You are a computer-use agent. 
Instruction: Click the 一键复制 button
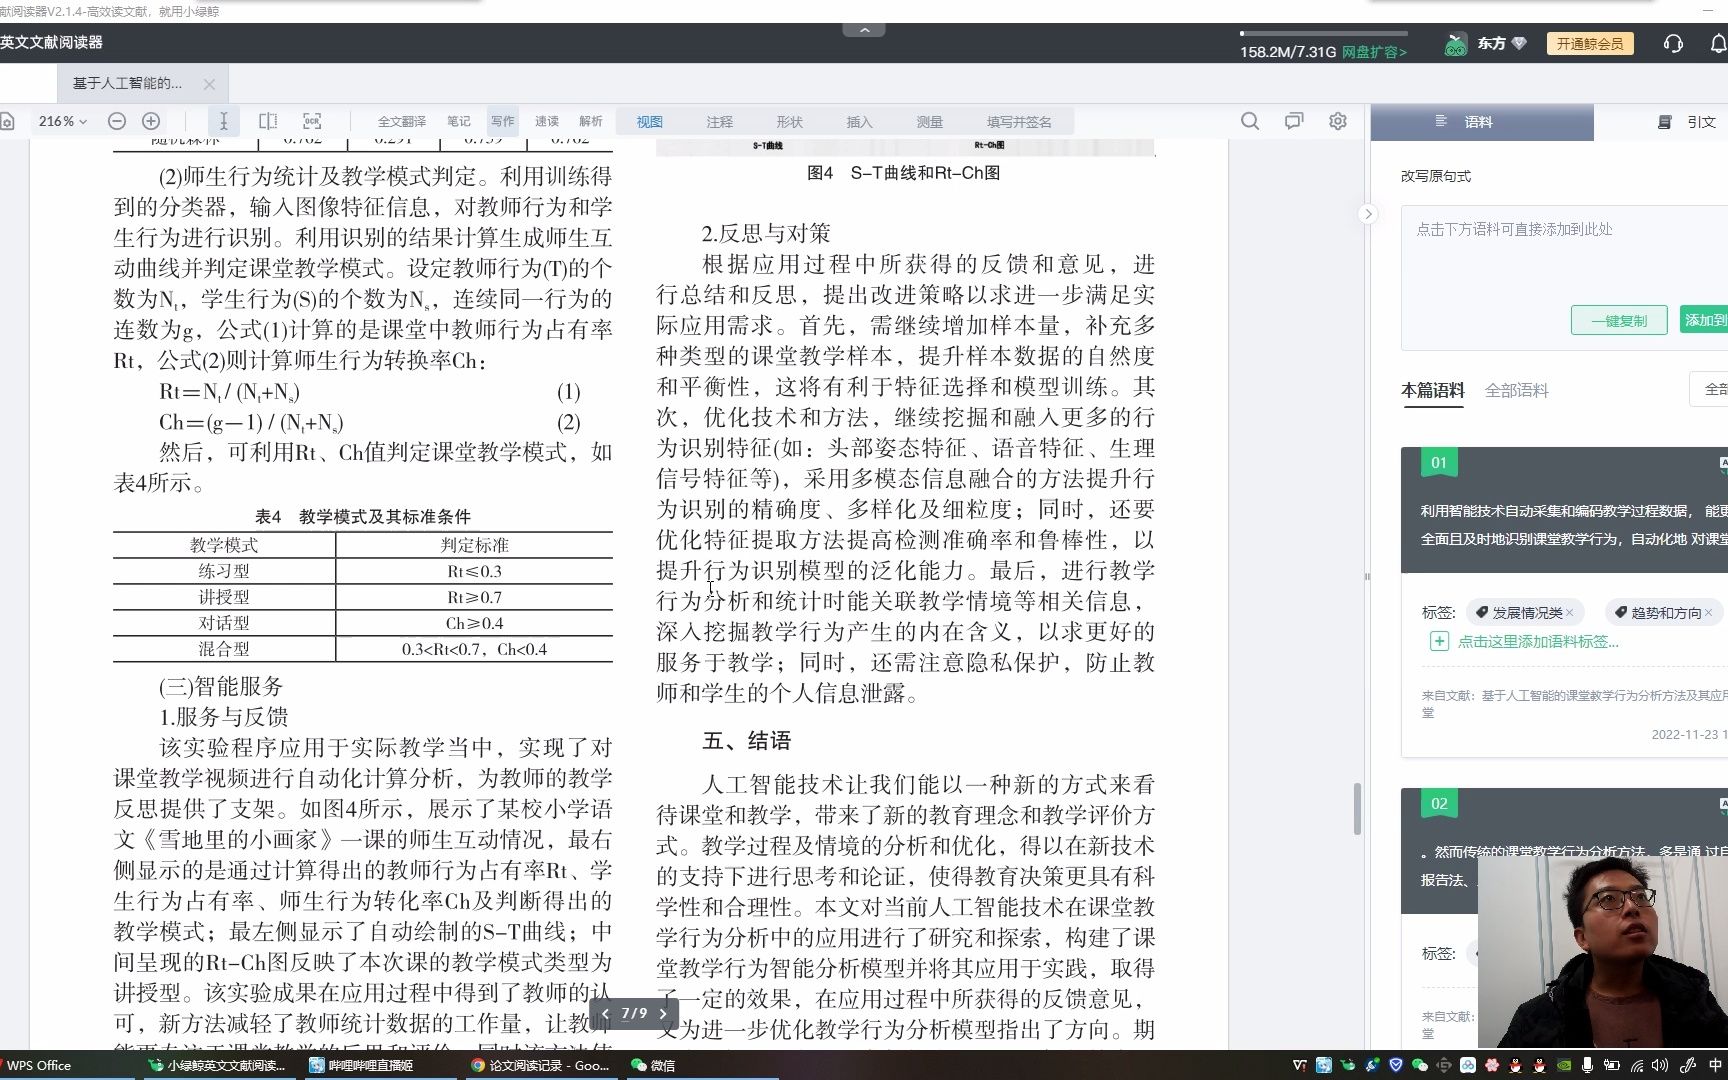point(1618,320)
